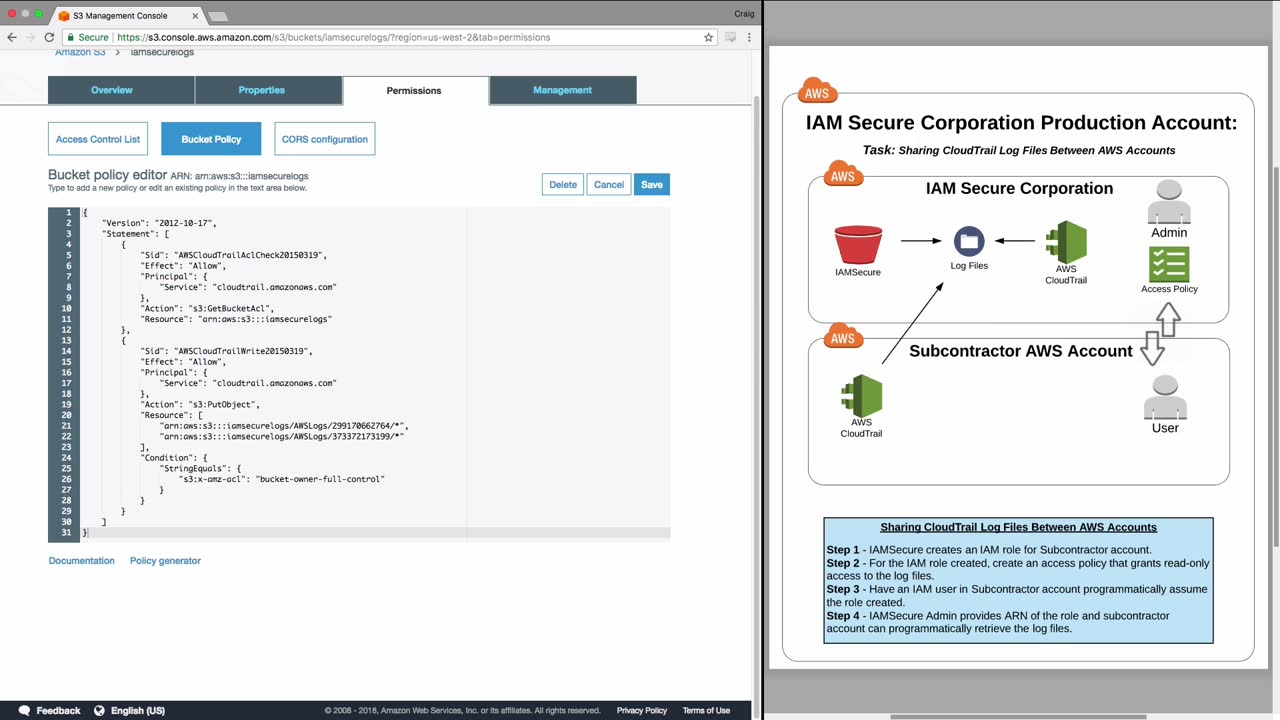Click the AWS cloud badge on Subcontractor account box
1280x720 pixels.
[843, 335]
